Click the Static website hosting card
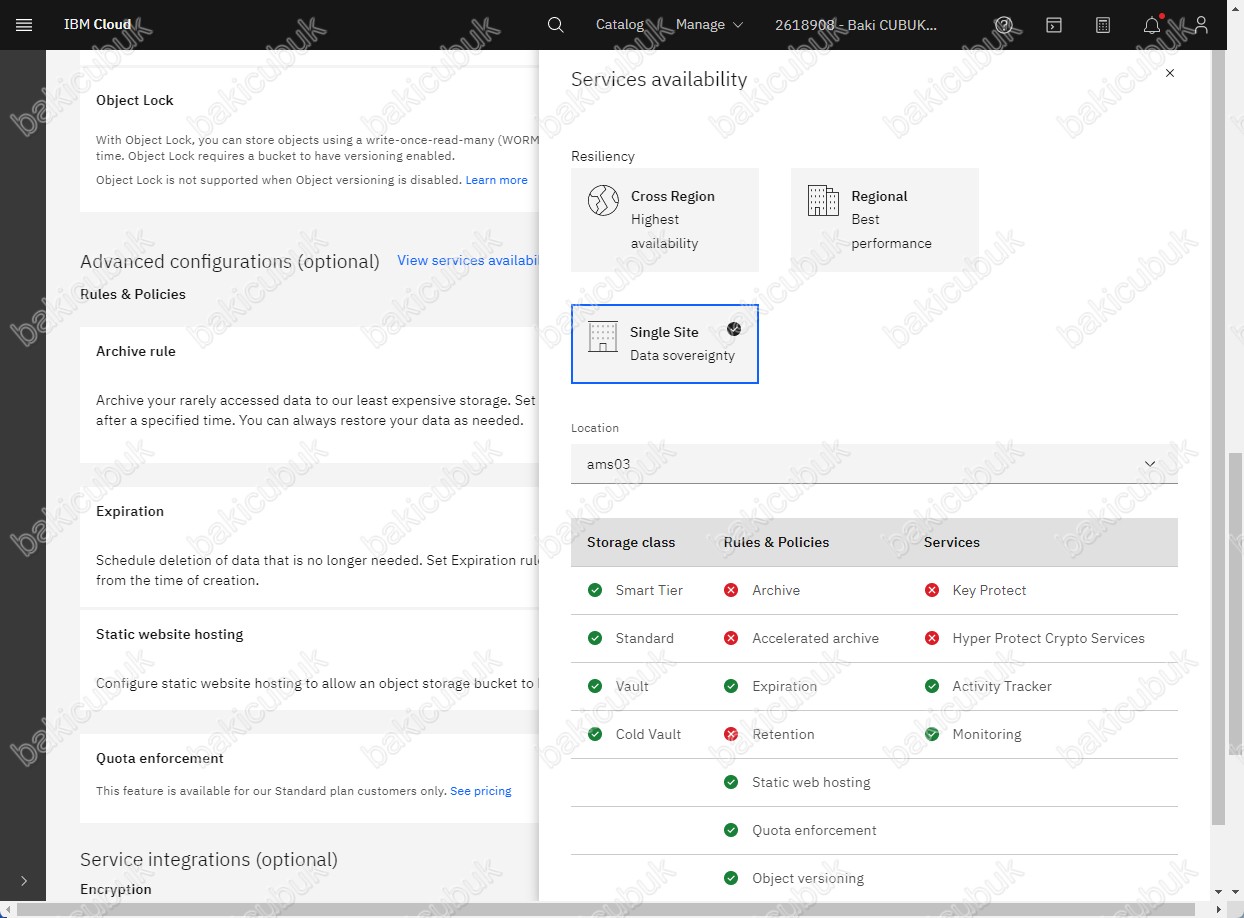The height and width of the screenshot is (918, 1244). click(x=309, y=660)
